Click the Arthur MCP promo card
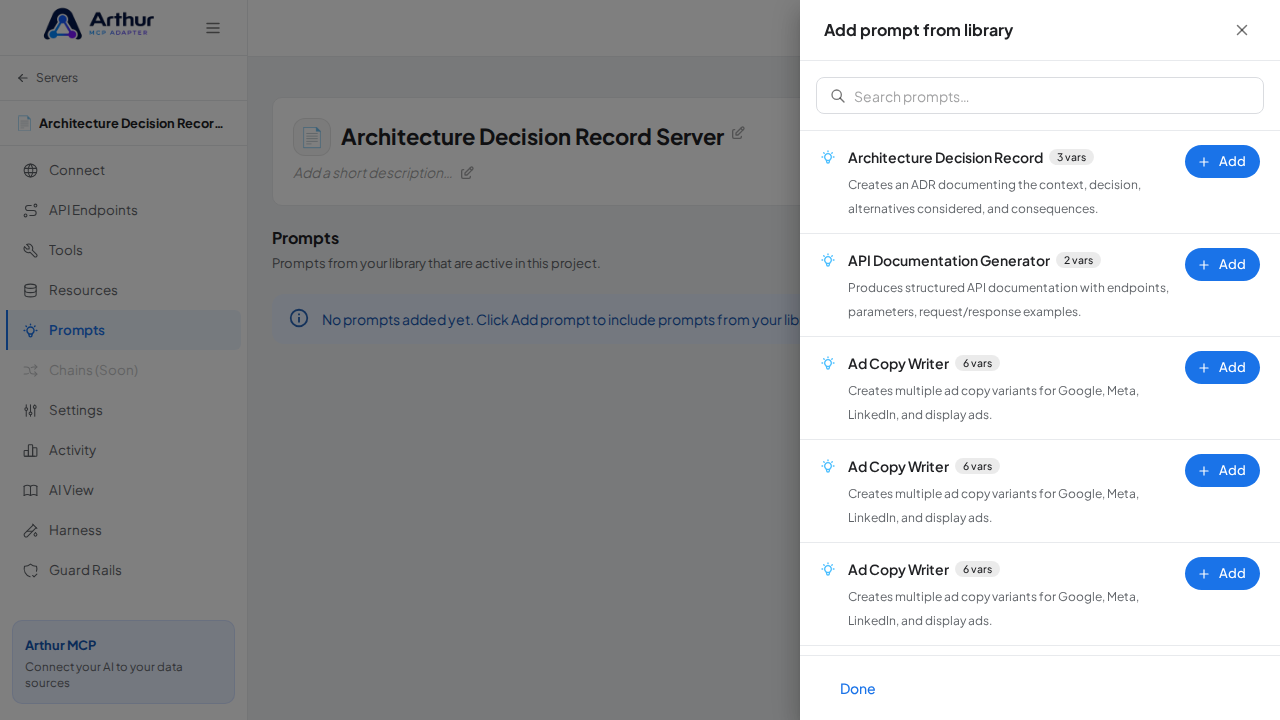This screenshot has height=720, width=1280. coord(123,662)
